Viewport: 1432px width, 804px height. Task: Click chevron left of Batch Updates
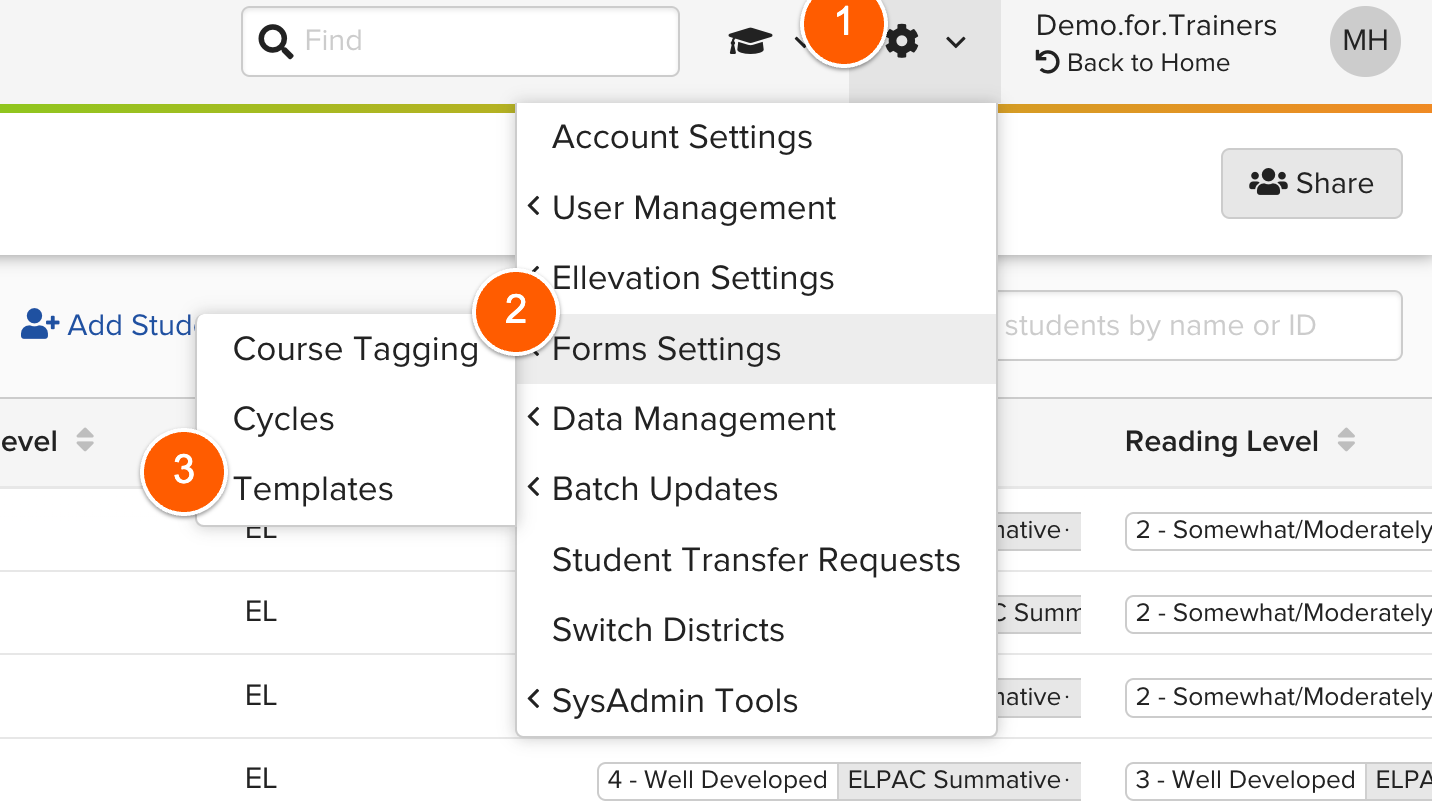click(x=534, y=488)
